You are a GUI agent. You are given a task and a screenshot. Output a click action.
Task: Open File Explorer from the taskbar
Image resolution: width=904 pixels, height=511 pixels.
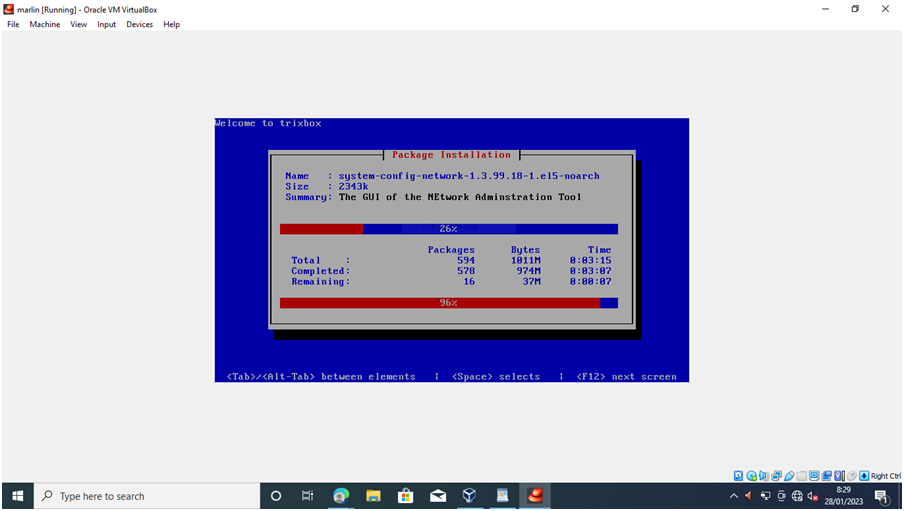[x=373, y=496]
